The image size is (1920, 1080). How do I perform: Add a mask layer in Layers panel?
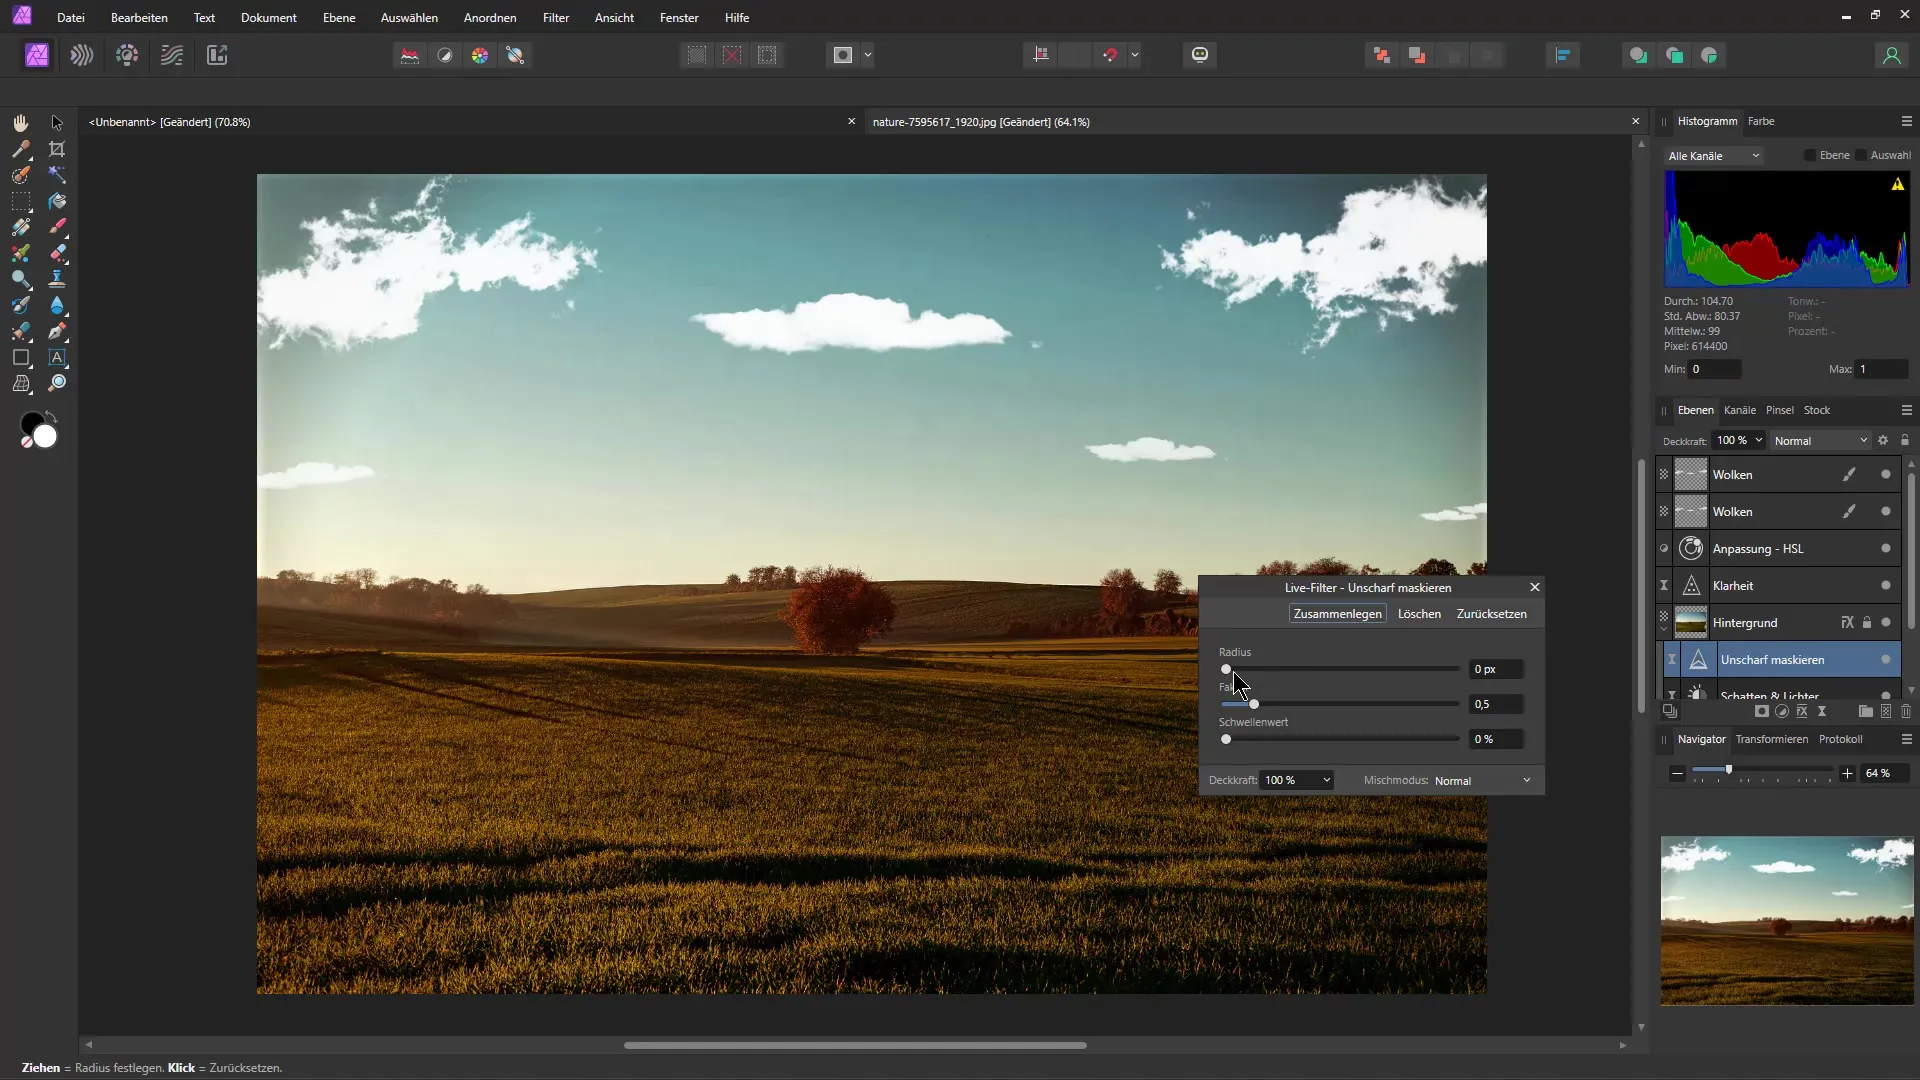tap(1762, 712)
